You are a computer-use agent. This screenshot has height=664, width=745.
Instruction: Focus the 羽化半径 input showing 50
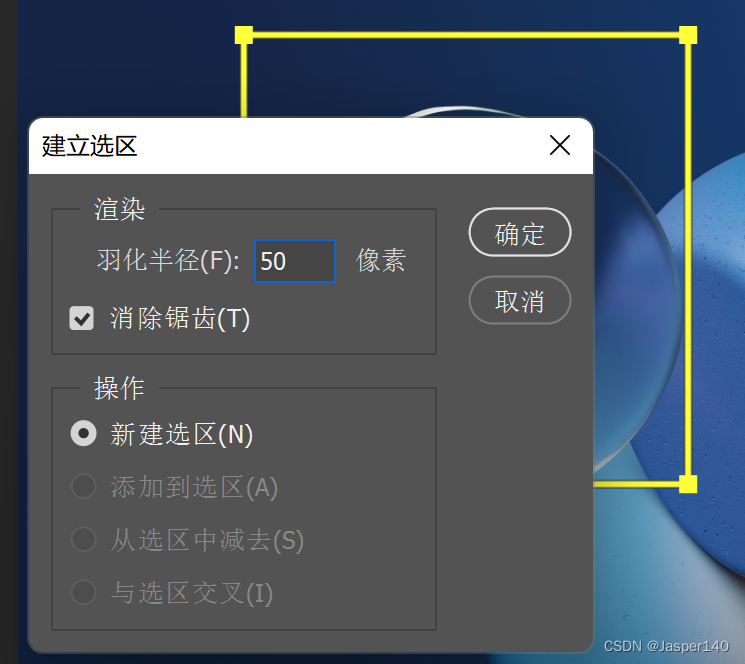click(x=295, y=261)
